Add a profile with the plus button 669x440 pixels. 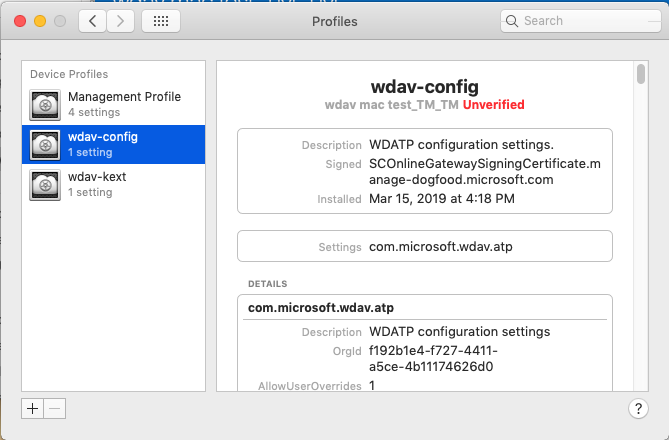[x=32, y=409]
